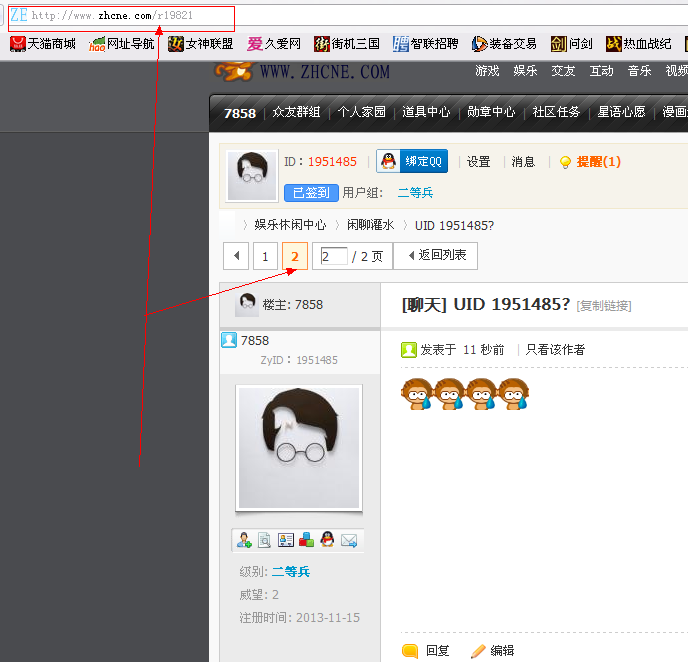
Task: Open the 网址导航 bookmark
Action: point(122,44)
